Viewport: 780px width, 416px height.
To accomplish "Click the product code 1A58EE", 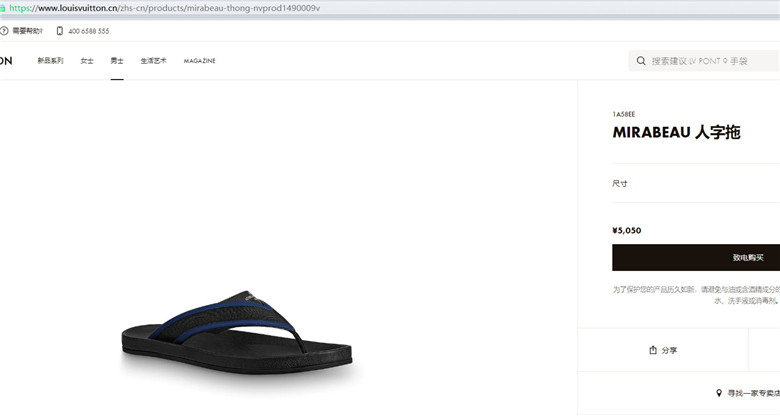I will pyautogui.click(x=624, y=114).
